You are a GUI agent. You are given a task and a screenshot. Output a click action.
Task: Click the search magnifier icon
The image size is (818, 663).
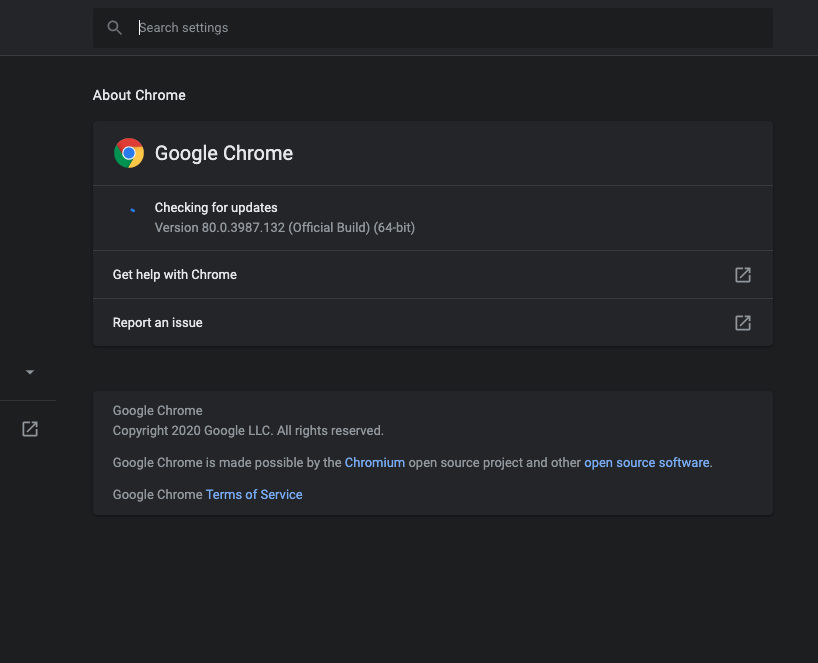click(115, 28)
